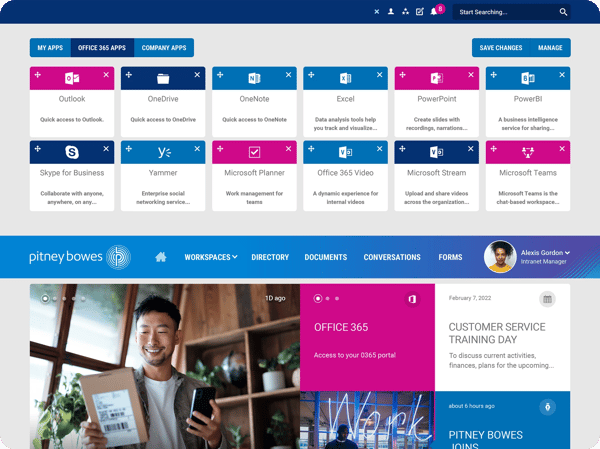Open the OneNote app icon
The width and height of the screenshot is (600, 449).
(254, 78)
